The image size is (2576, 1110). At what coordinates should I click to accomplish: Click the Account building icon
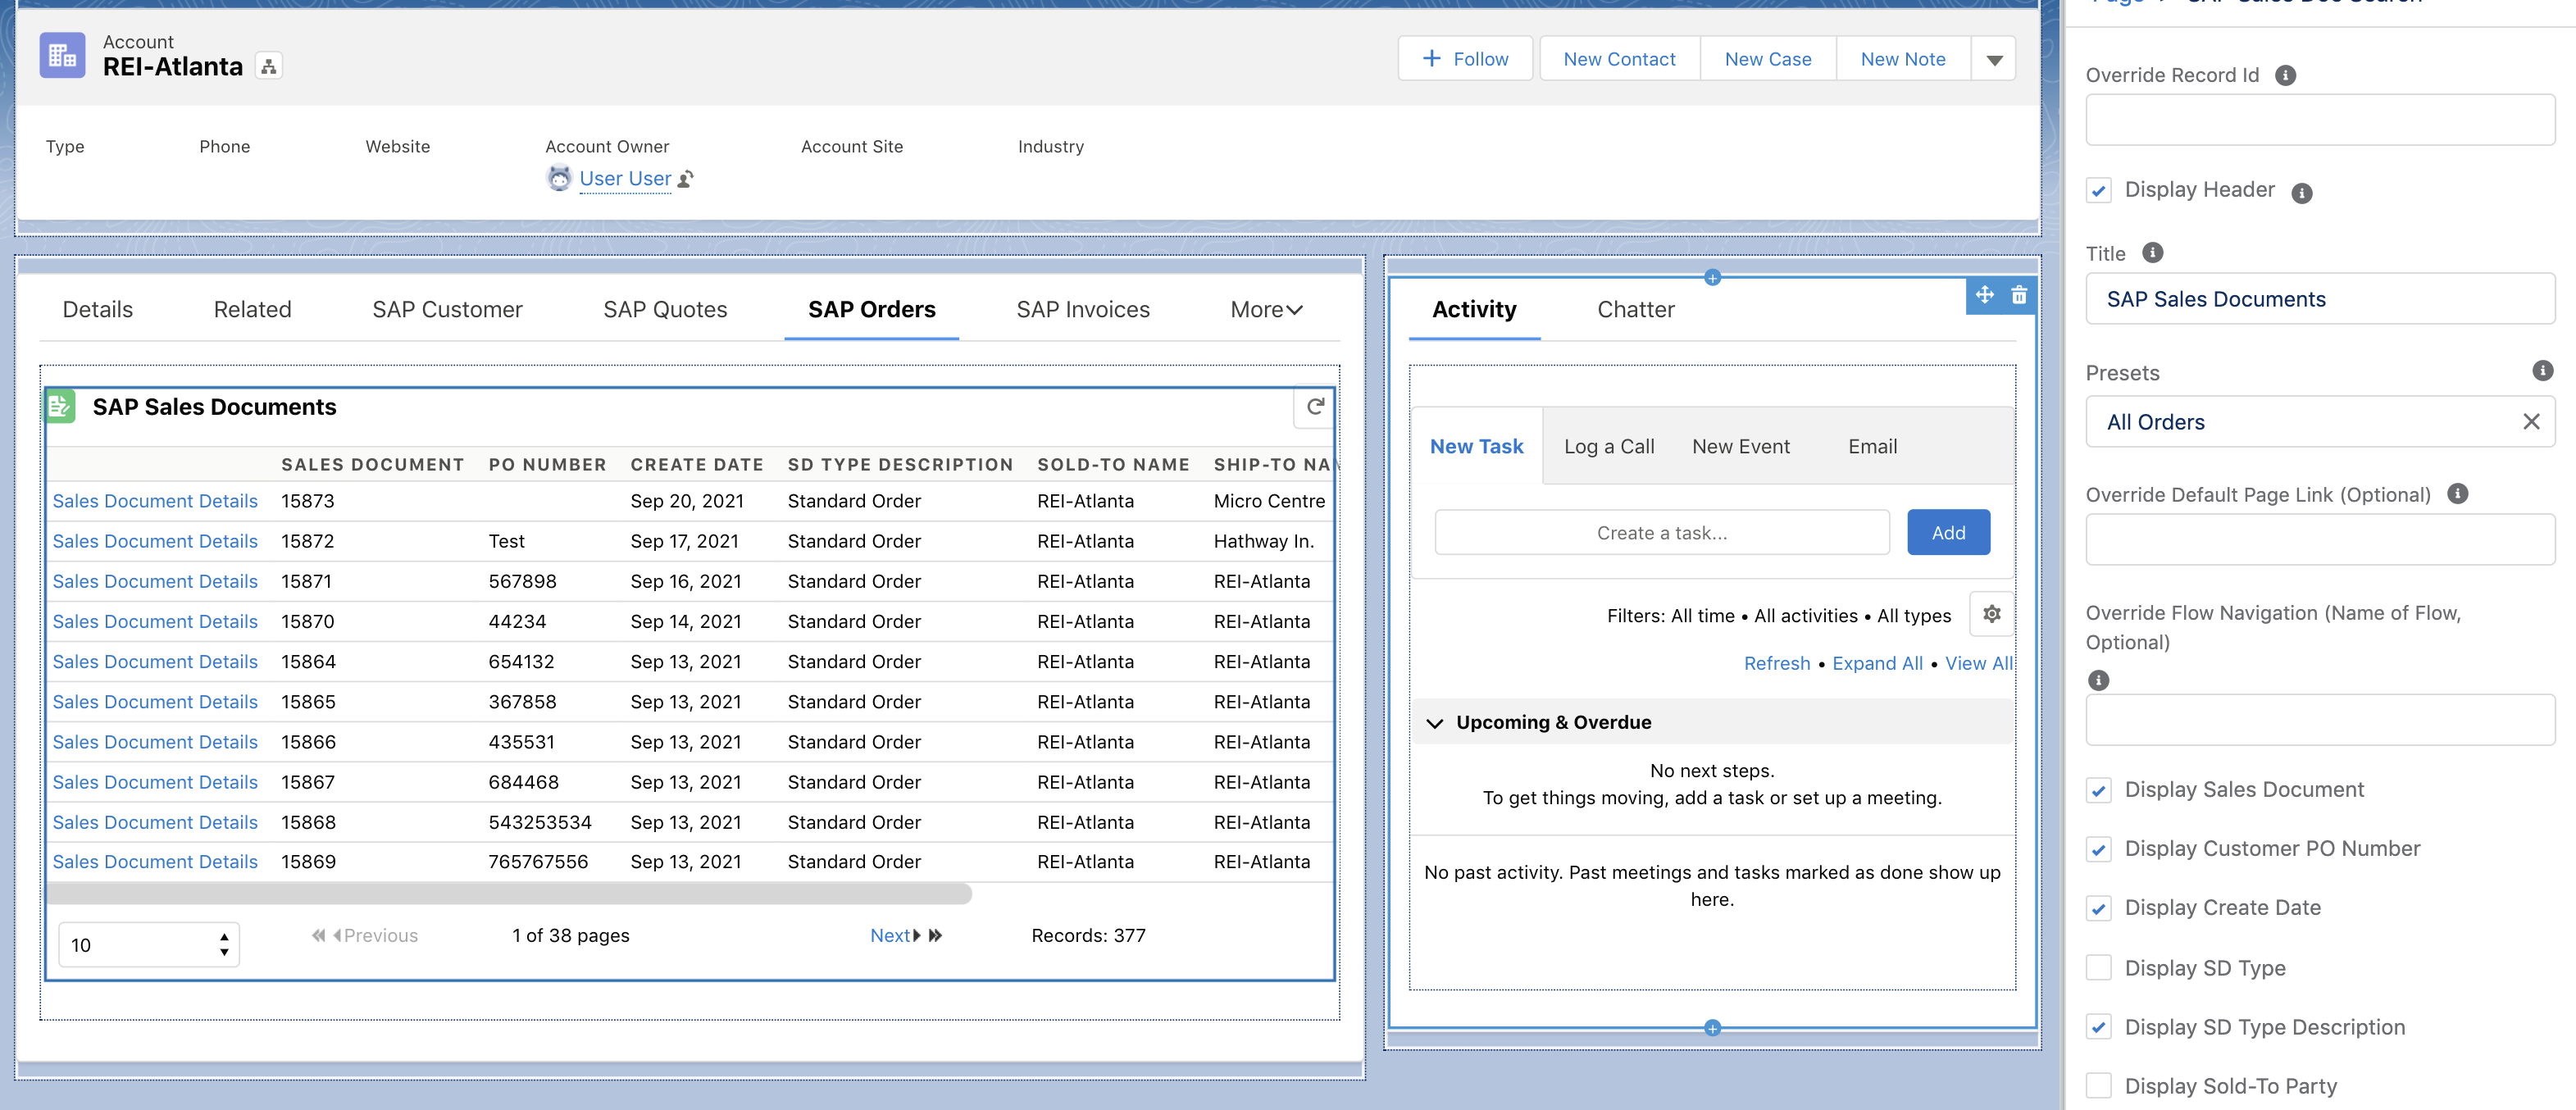(x=62, y=55)
